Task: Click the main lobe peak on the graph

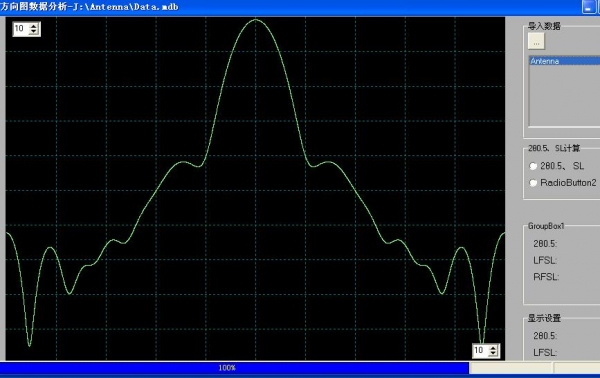Action: click(256, 20)
